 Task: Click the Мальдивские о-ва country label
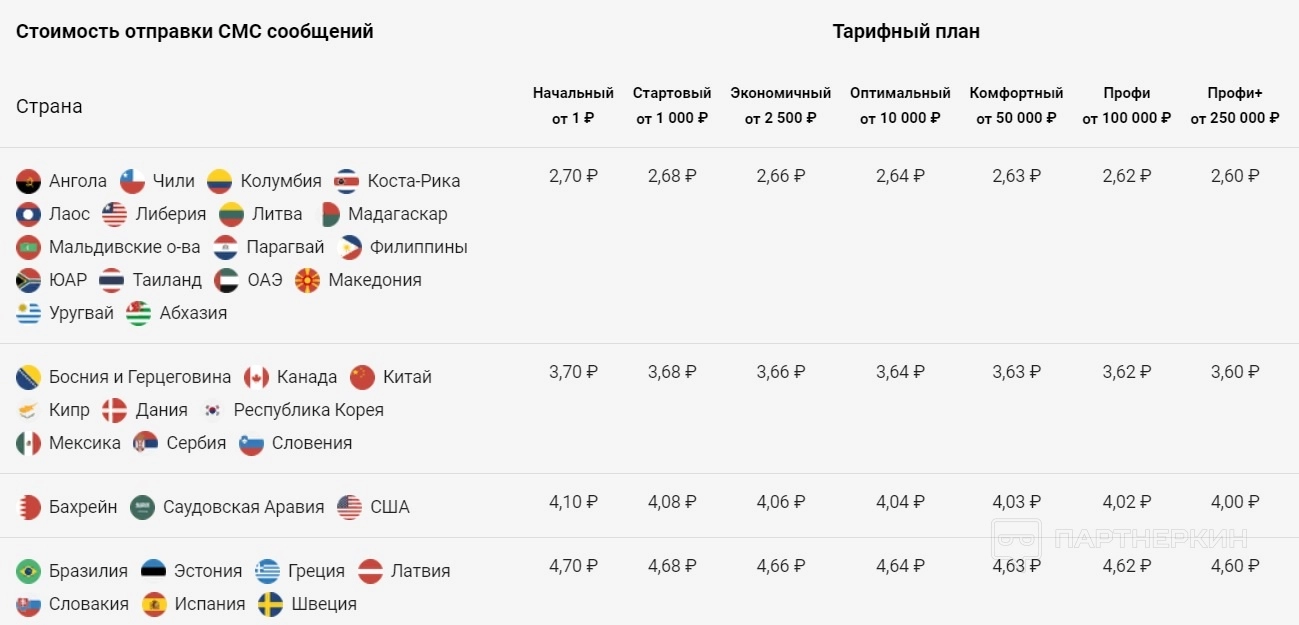point(124,247)
